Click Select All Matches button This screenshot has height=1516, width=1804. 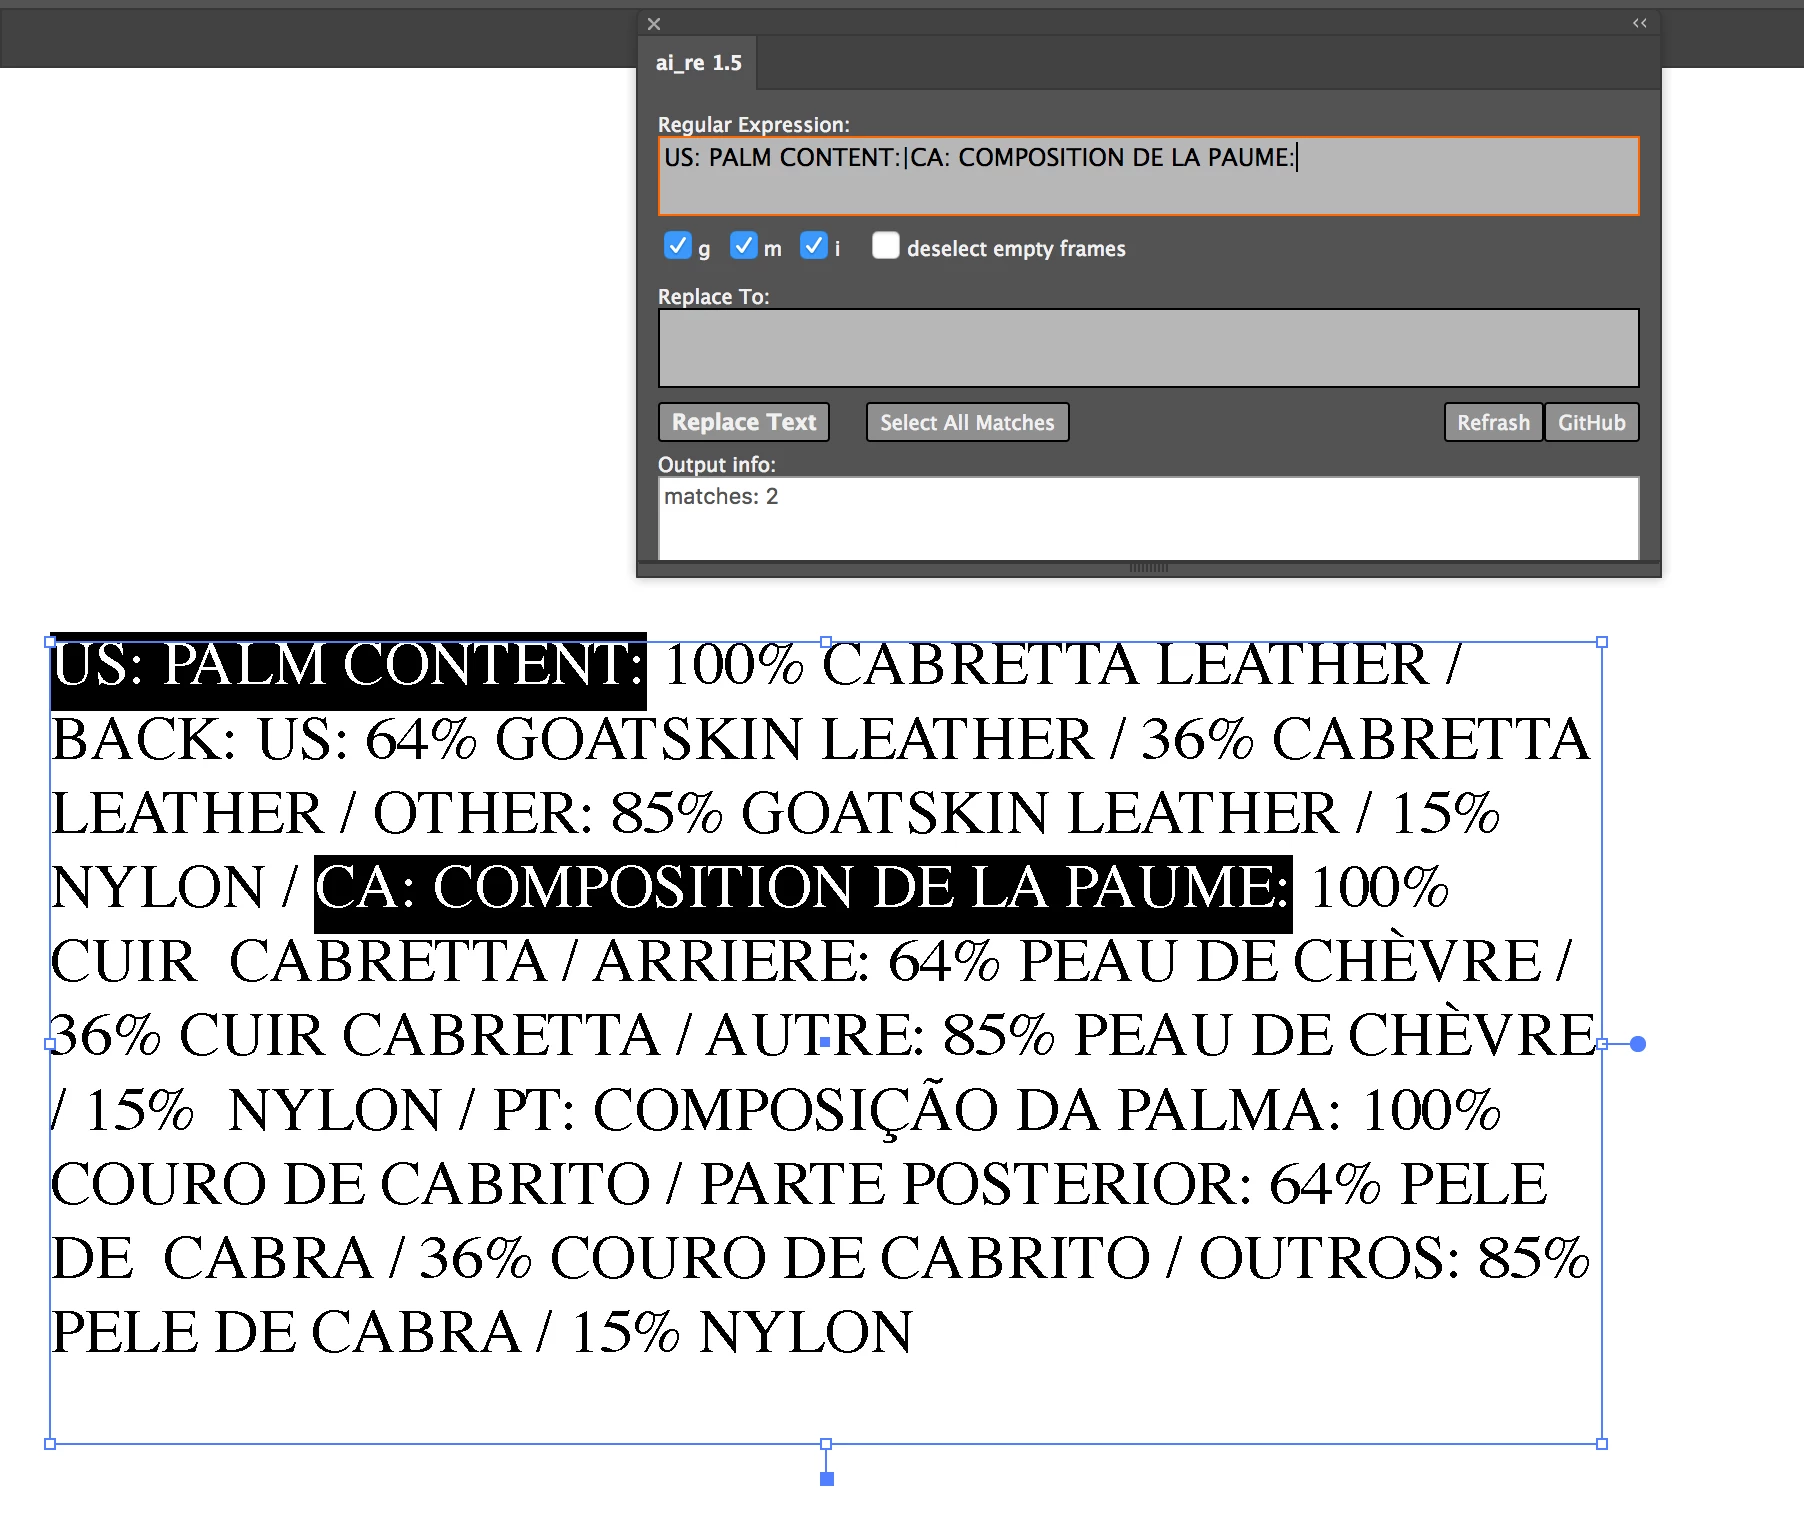[967, 422]
